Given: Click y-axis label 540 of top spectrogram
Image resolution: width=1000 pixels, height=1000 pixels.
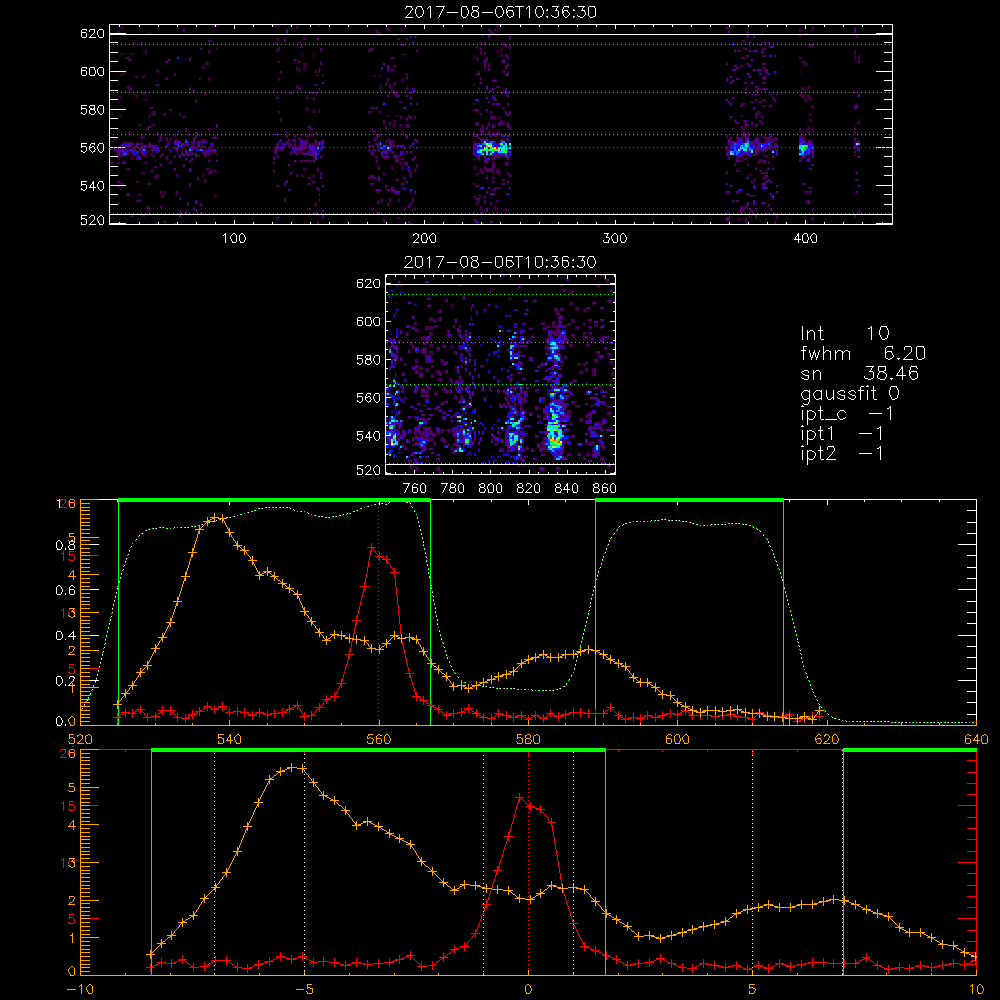Looking at the screenshot, I should 92,186.
